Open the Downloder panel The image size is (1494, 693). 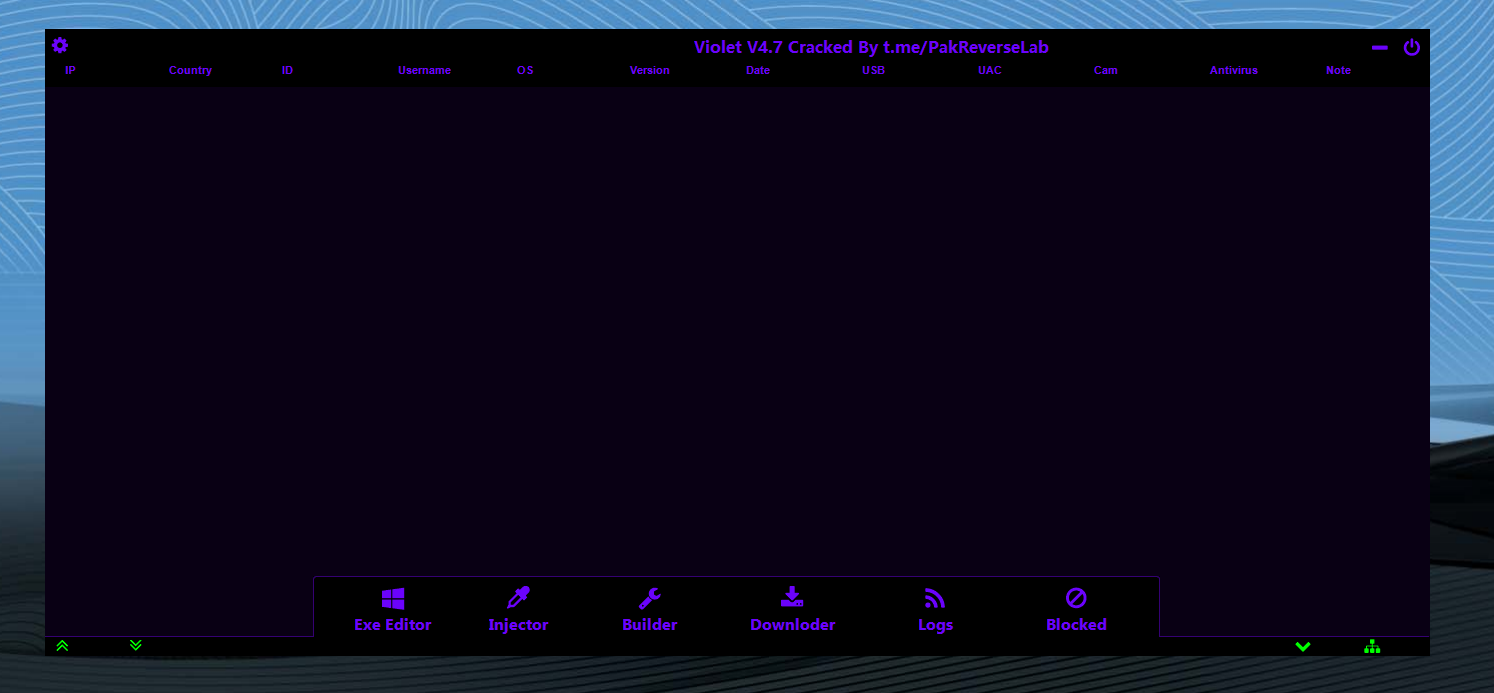[x=792, y=610]
